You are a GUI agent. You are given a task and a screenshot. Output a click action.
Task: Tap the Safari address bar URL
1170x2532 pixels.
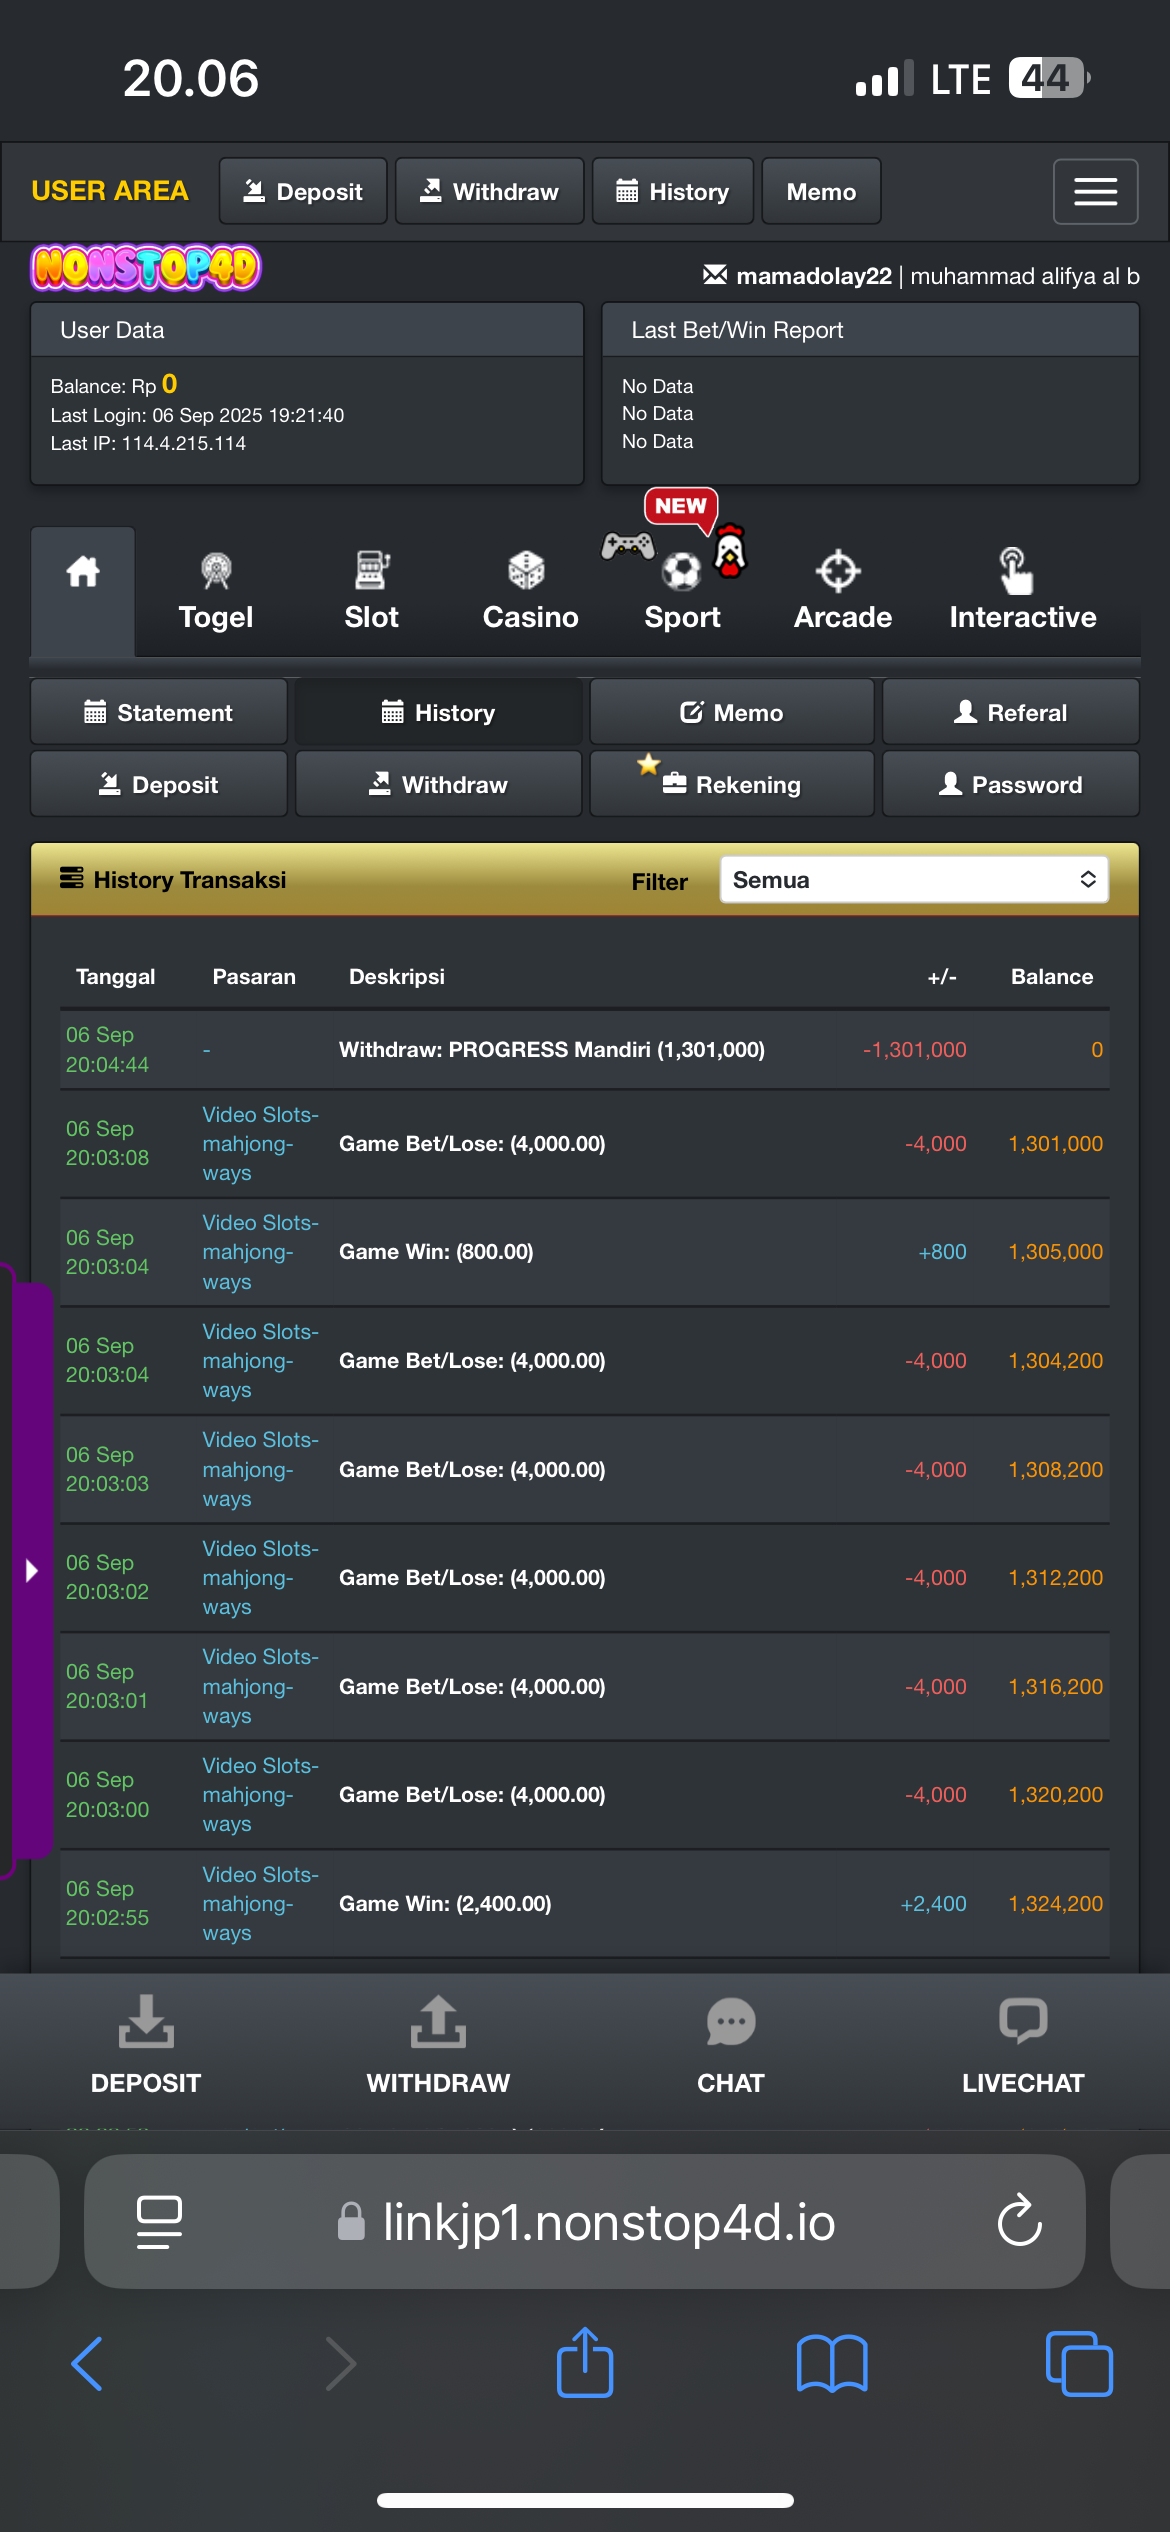608,2222
